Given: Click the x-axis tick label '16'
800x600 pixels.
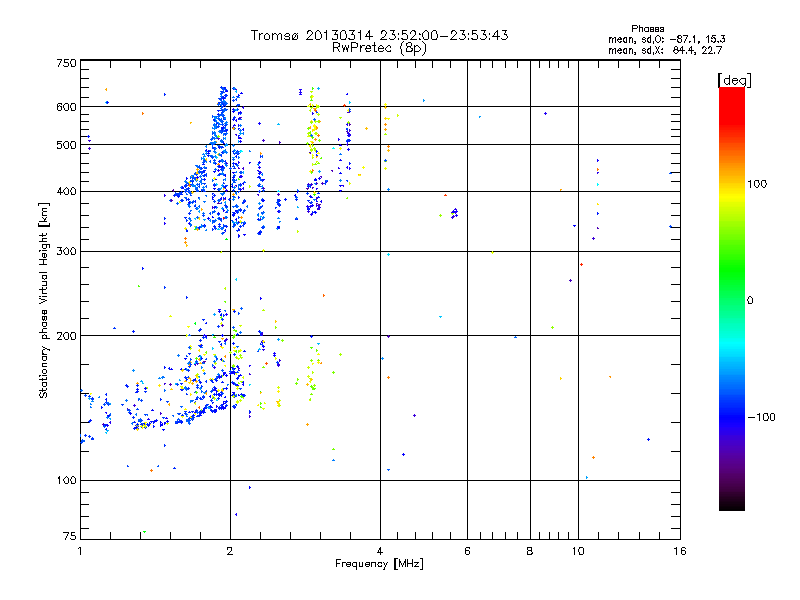Looking at the screenshot, I should 680,551.
